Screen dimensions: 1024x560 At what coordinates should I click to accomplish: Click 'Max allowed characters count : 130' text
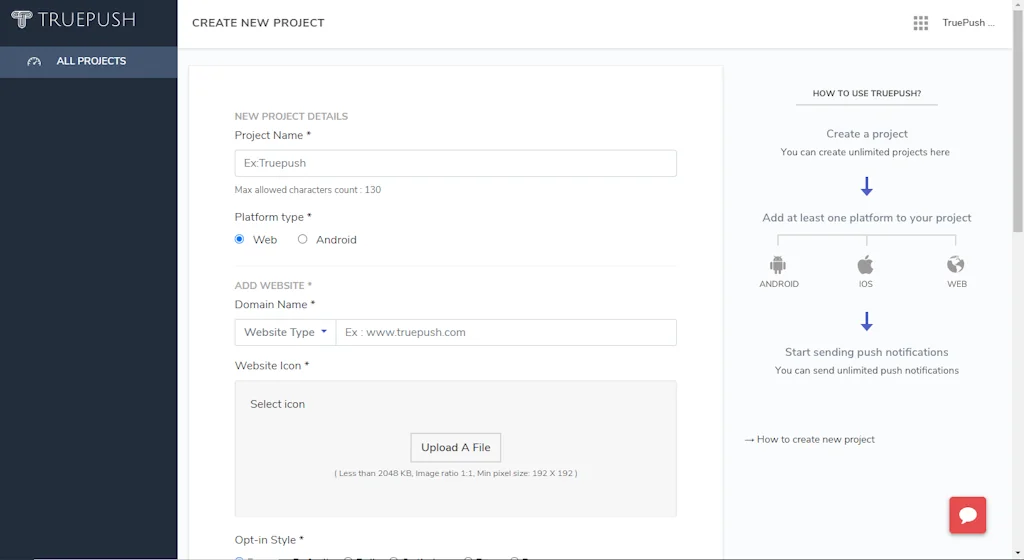308,190
